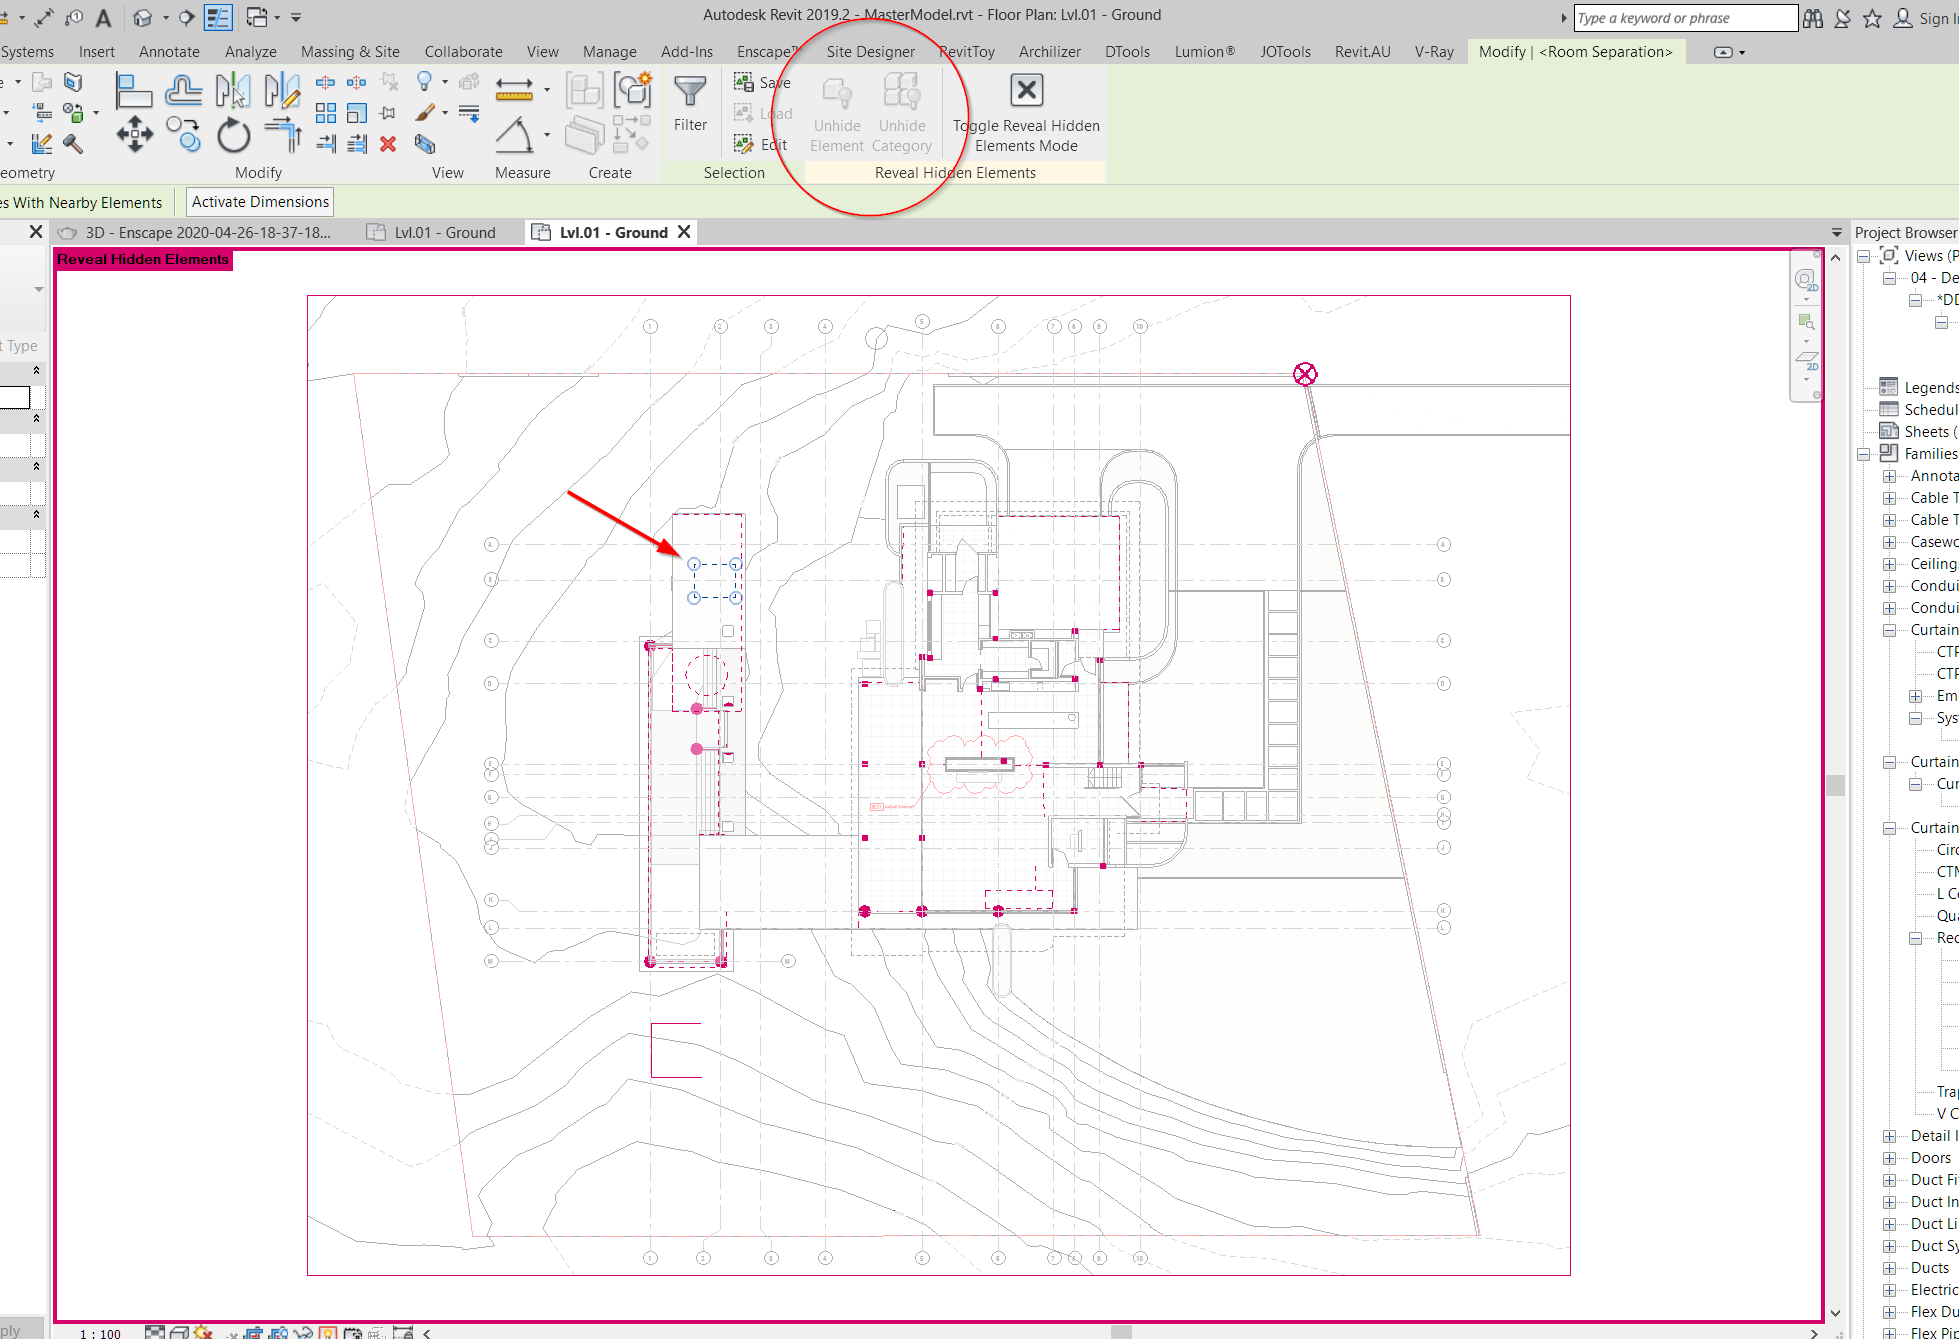Toggle reveal hidden elements lightbulb in view bar
Viewport: 1959px width, 1339px height.
328,1332
